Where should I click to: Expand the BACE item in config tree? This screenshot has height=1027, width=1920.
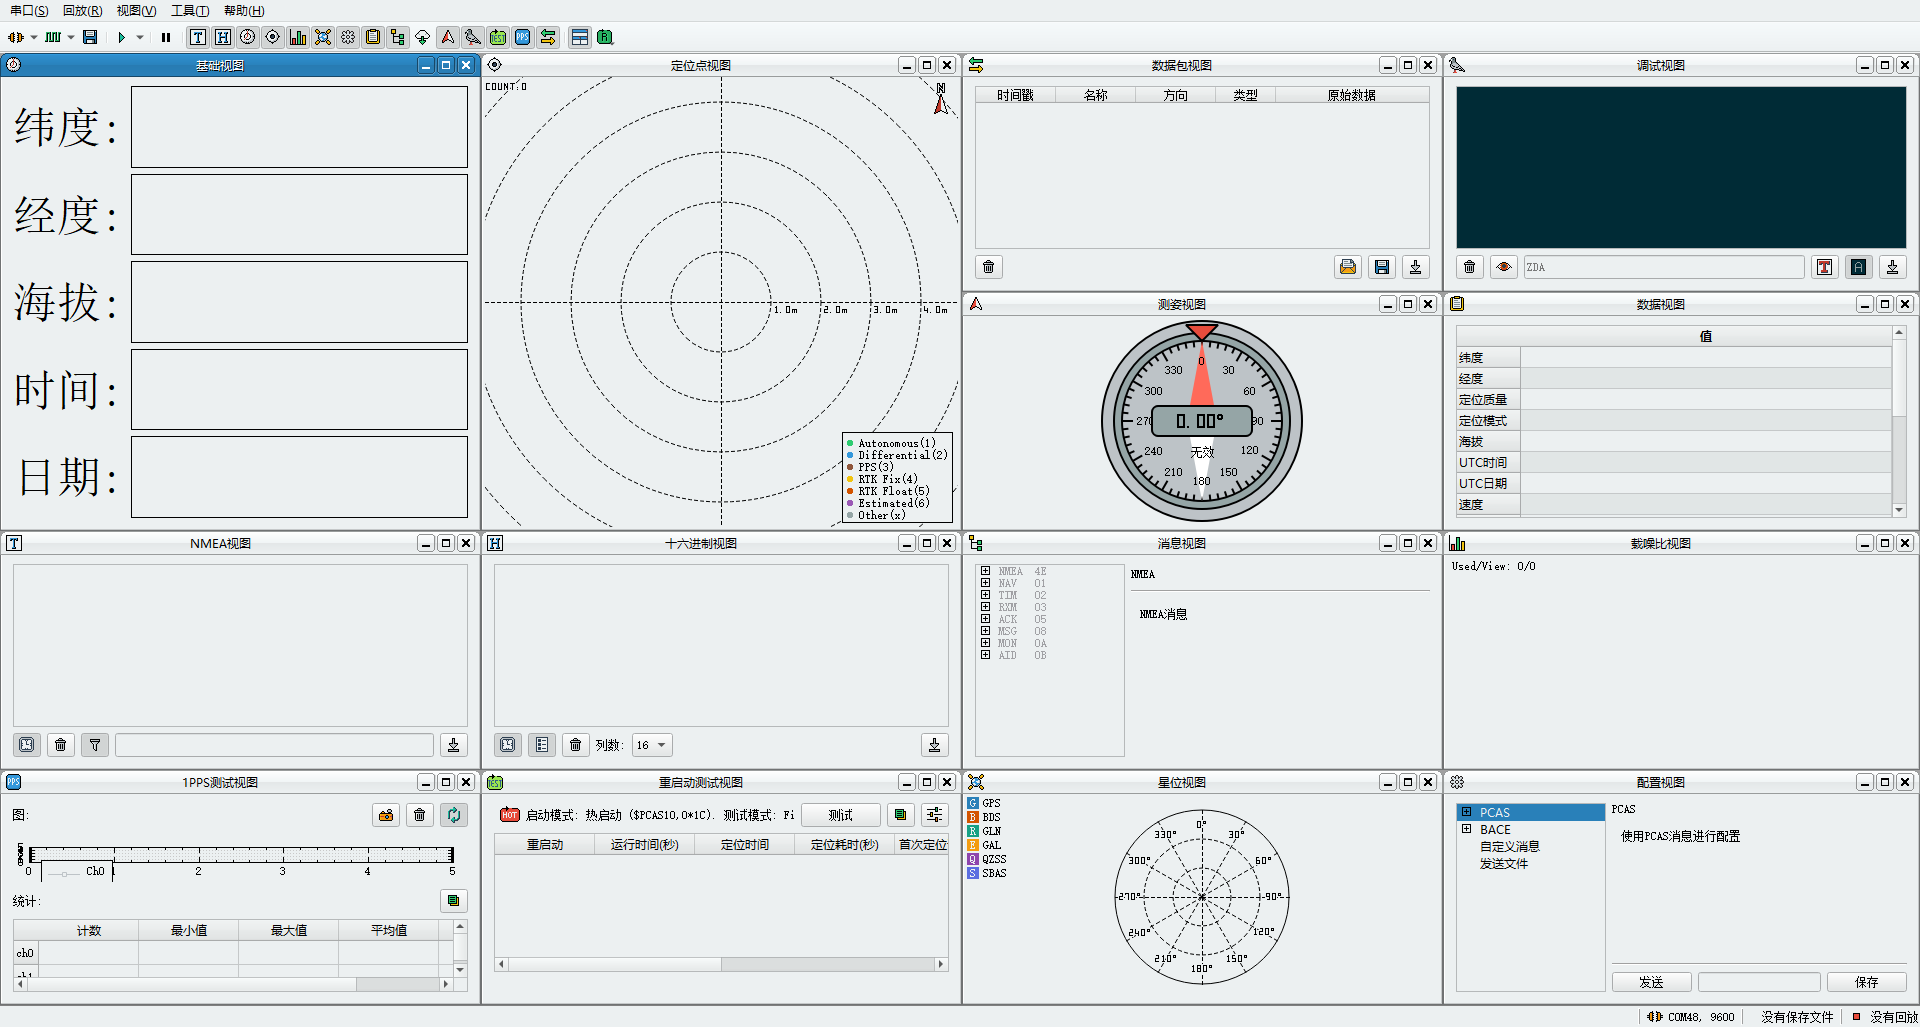1467,829
